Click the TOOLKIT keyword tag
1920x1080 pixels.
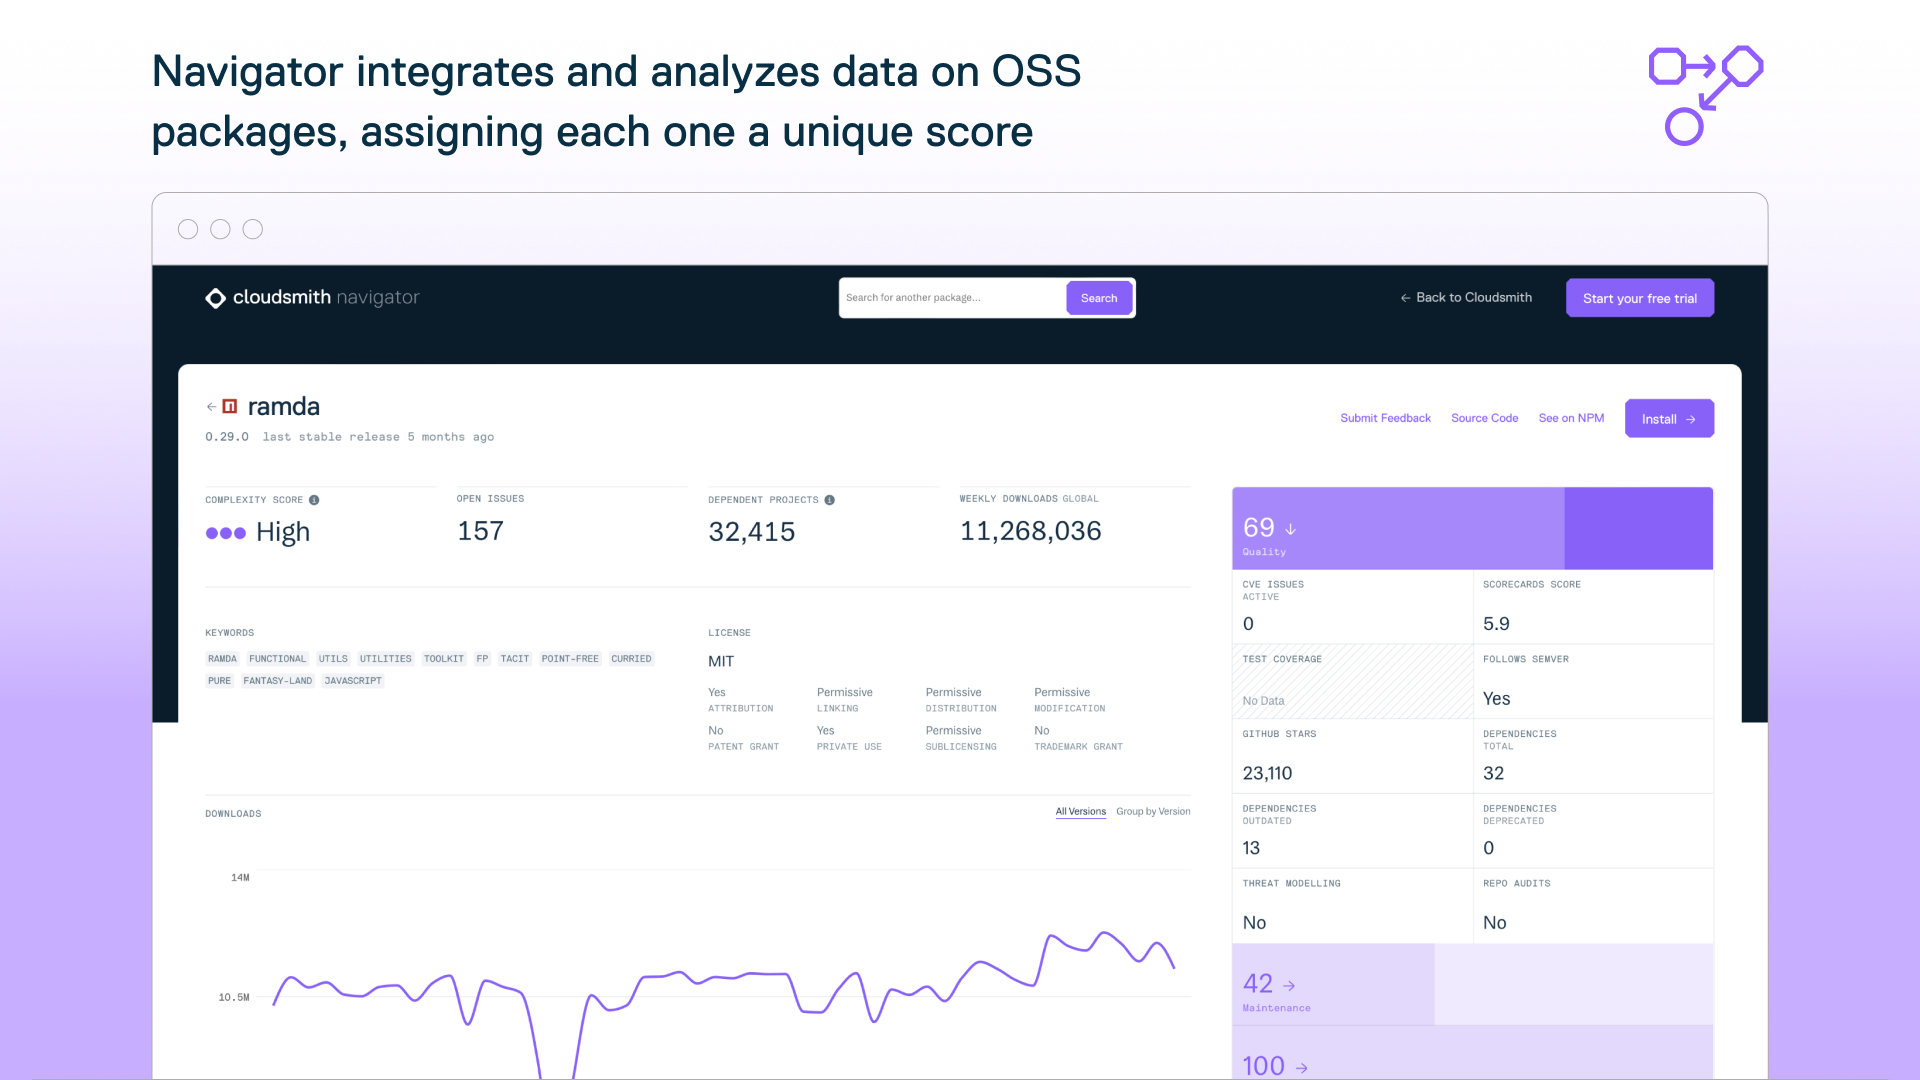point(443,659)
